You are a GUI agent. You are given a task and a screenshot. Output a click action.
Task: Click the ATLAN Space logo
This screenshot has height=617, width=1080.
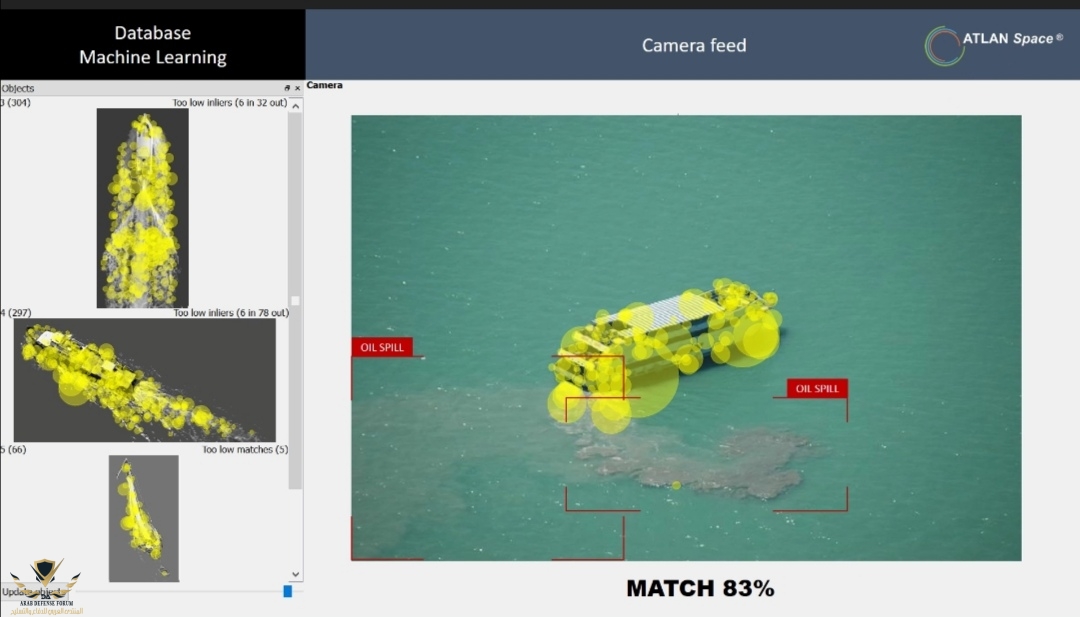click(991, 44)
